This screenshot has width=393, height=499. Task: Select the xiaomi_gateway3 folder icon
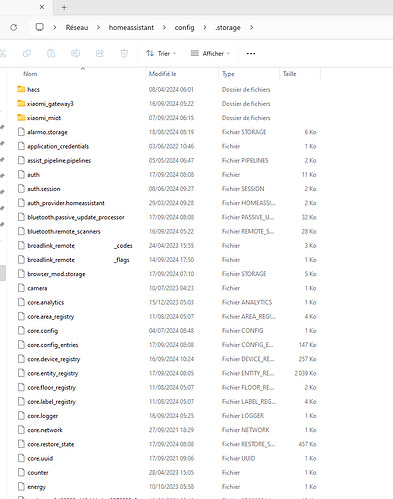click(x=21, y=103)
